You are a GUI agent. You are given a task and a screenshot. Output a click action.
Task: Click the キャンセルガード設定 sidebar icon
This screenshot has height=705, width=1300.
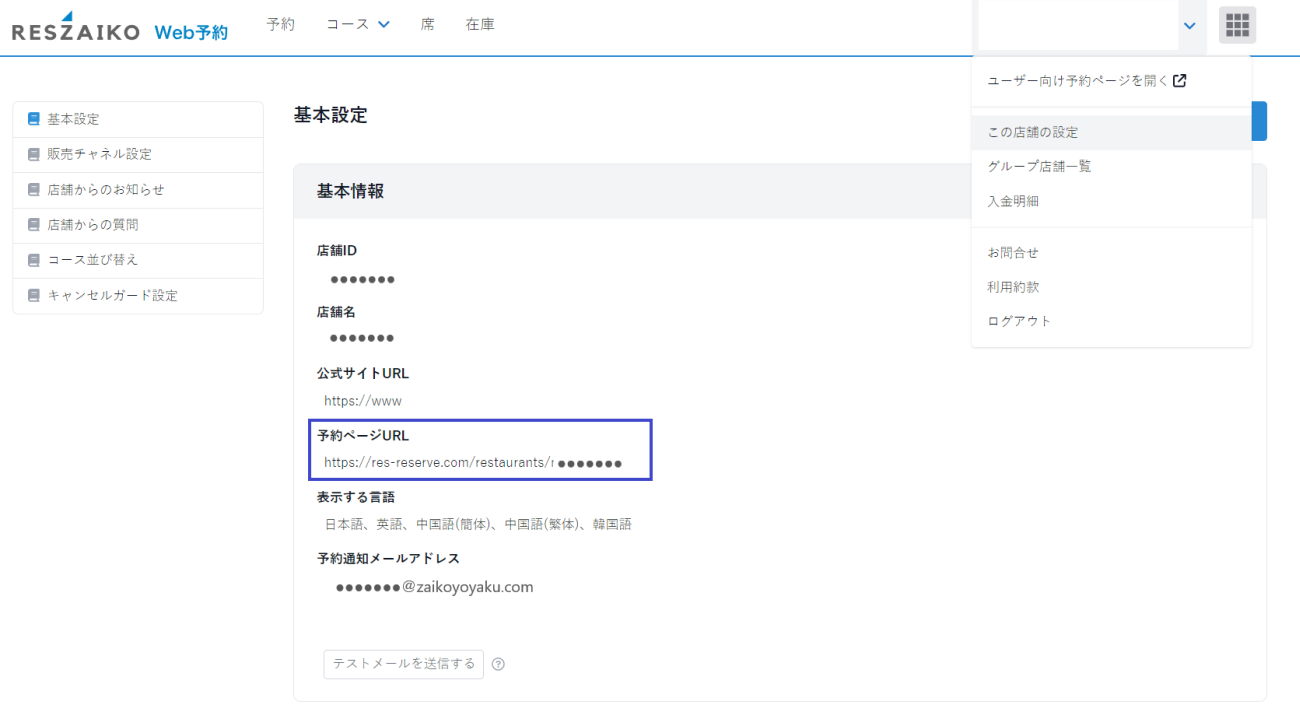coord(34,296)
